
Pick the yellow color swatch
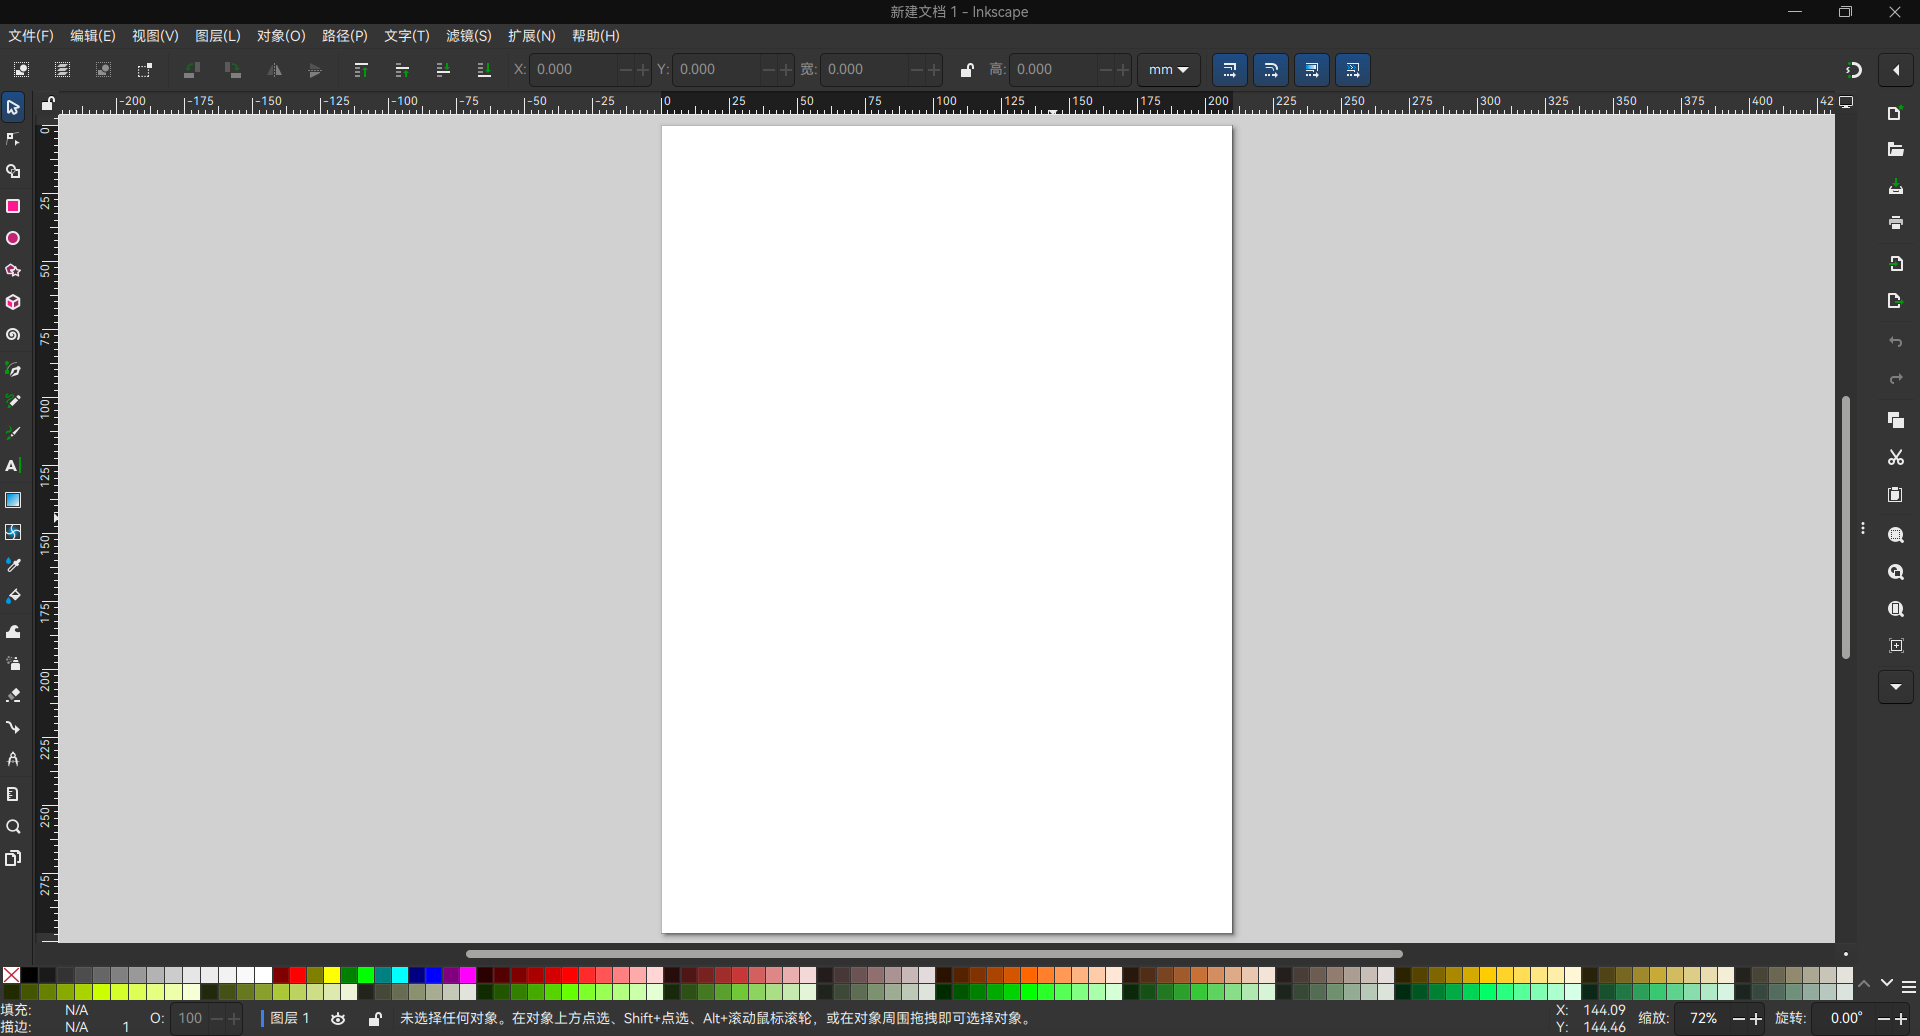[x=332, y=975]
